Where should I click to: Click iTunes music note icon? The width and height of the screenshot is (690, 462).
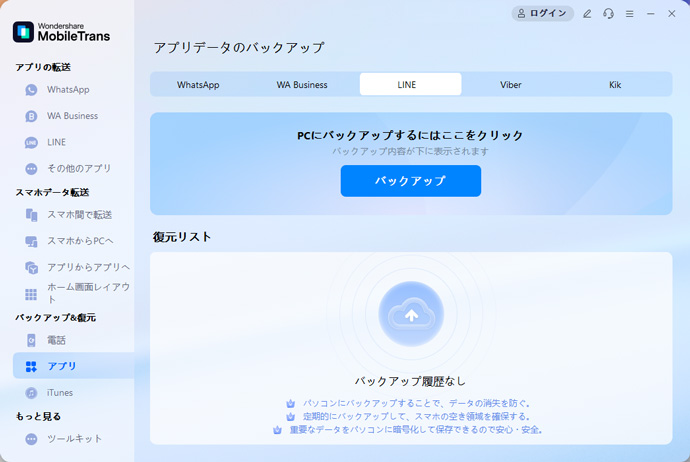pos(31,392)
